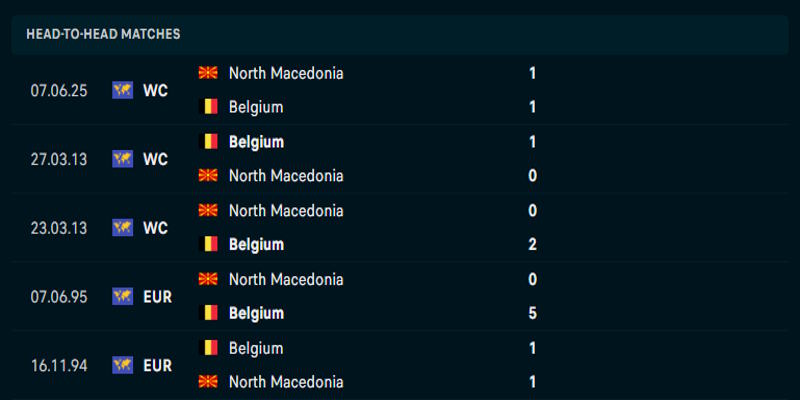Screen dimensions: 800x400
Task: Click North Macedonia flag in 16.11.94 match
Action: click(x=209, y=382)
